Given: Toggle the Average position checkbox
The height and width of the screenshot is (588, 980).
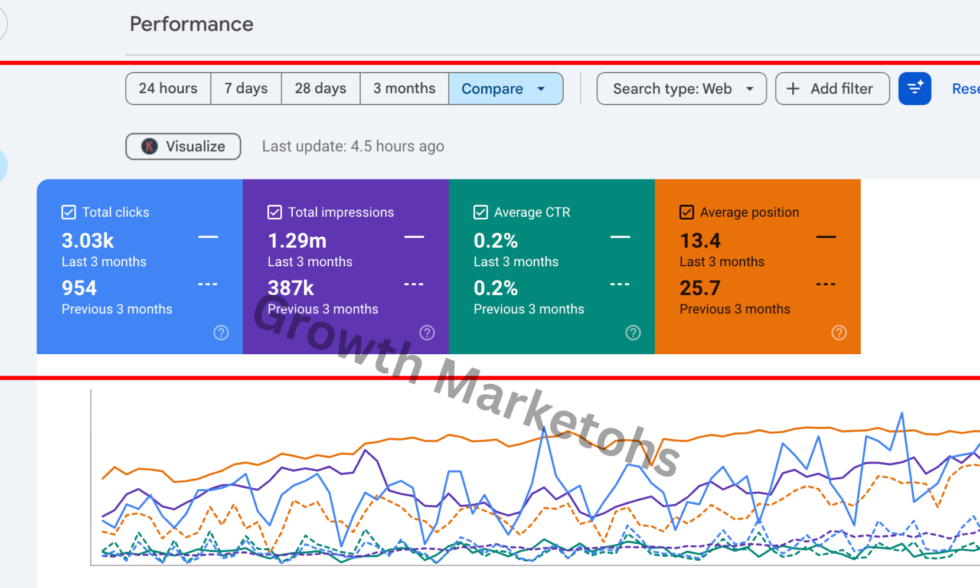Looking at the screenshot, I should [x=686, y=212].
